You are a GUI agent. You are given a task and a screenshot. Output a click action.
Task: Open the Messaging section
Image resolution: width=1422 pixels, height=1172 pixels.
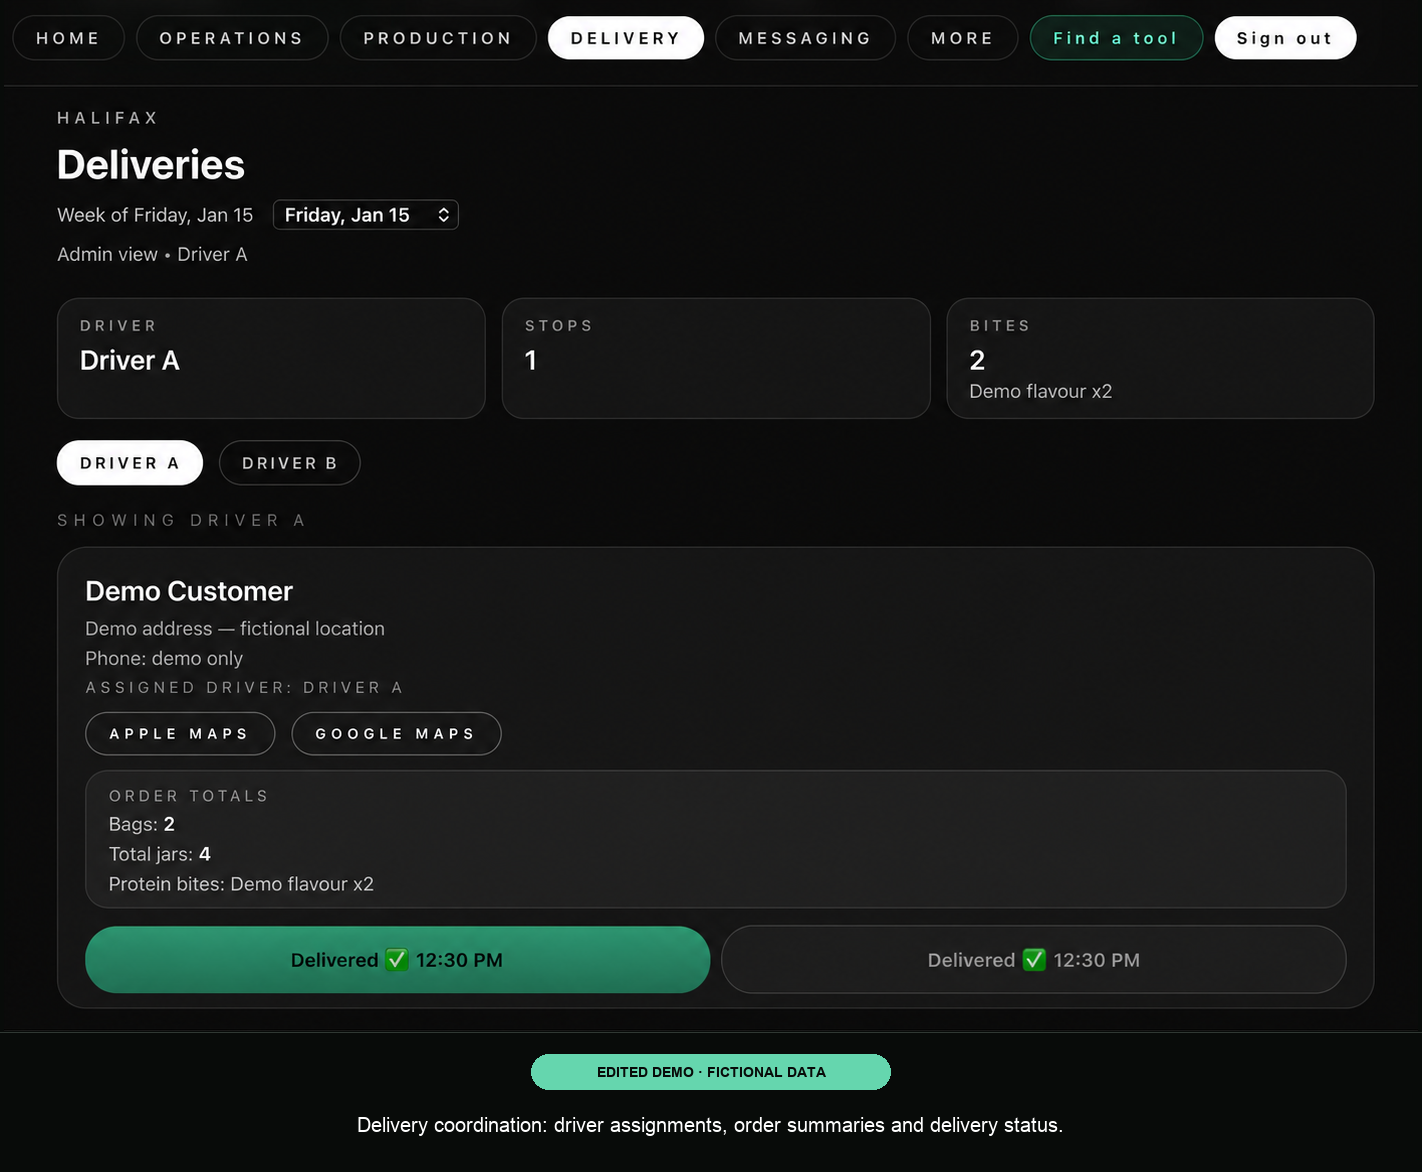(805, 38)
